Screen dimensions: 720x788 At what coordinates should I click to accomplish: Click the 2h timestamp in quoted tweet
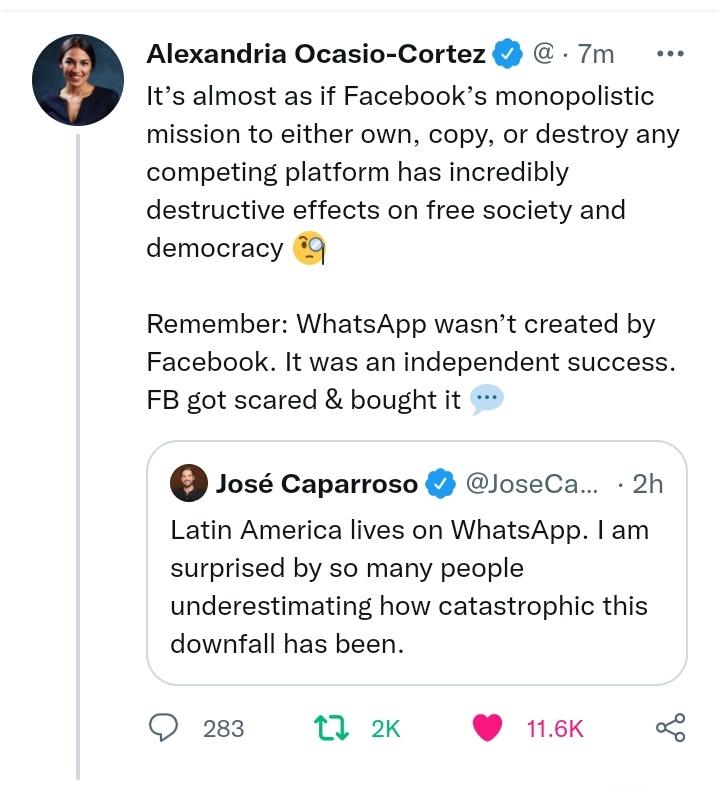[x=647, y=485]
